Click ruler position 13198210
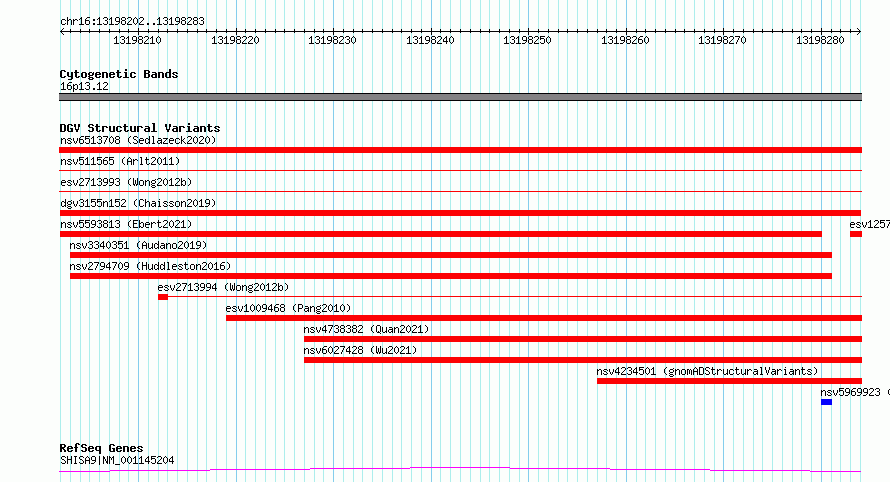Screen dimensions: 890x482 [137, 40]
